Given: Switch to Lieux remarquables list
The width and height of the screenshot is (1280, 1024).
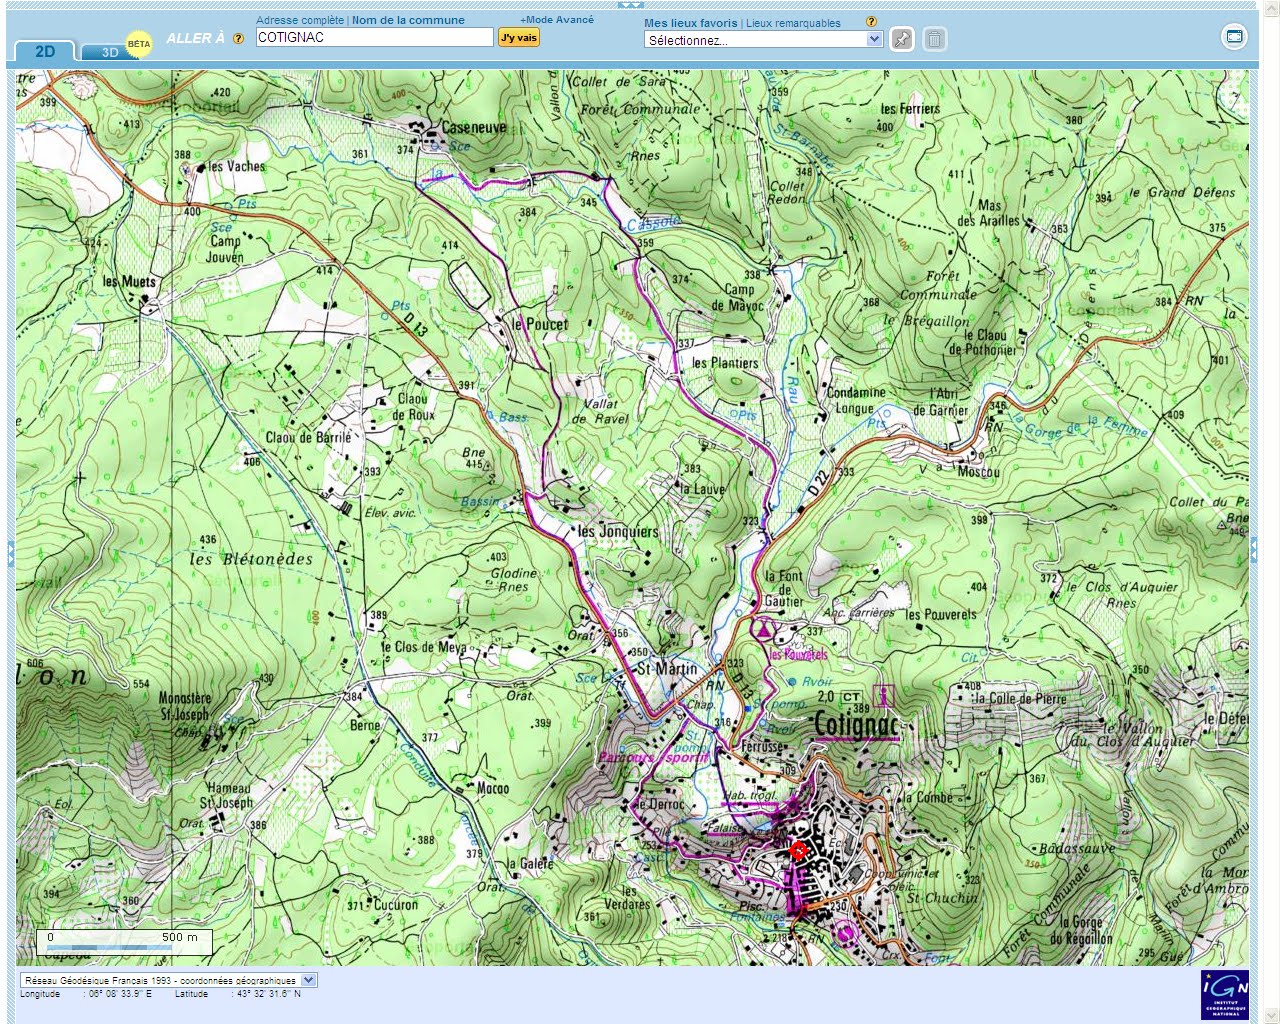Looking at the screenshot, I should pyautogui.click(x=793, y=23).
